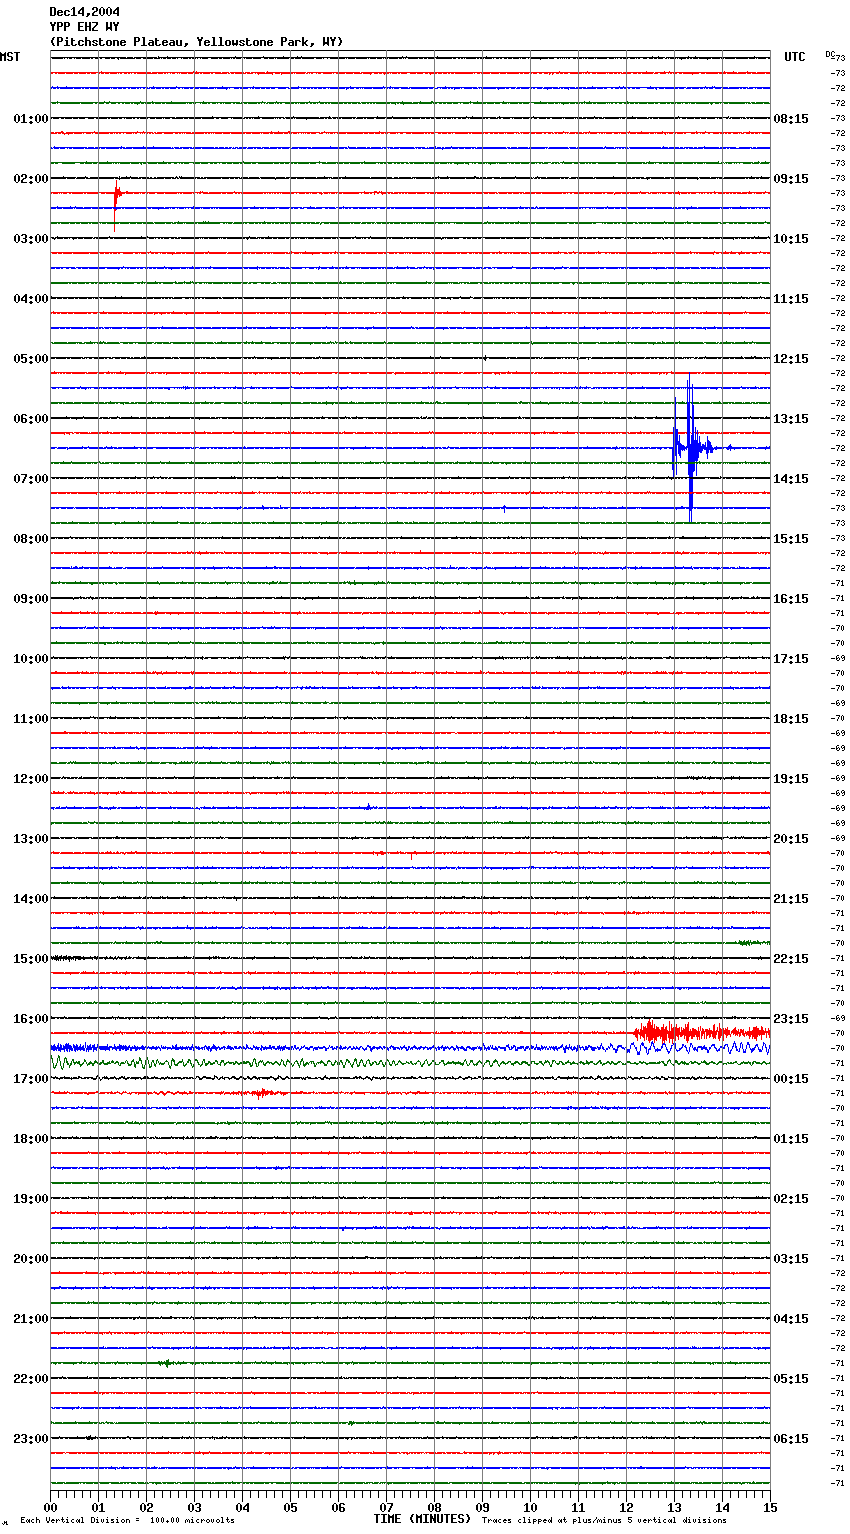The height and width of the screenshot is (1534, 850).
Task: Click the TIME (MINUTES) axis title
Action: [422, 1519]
